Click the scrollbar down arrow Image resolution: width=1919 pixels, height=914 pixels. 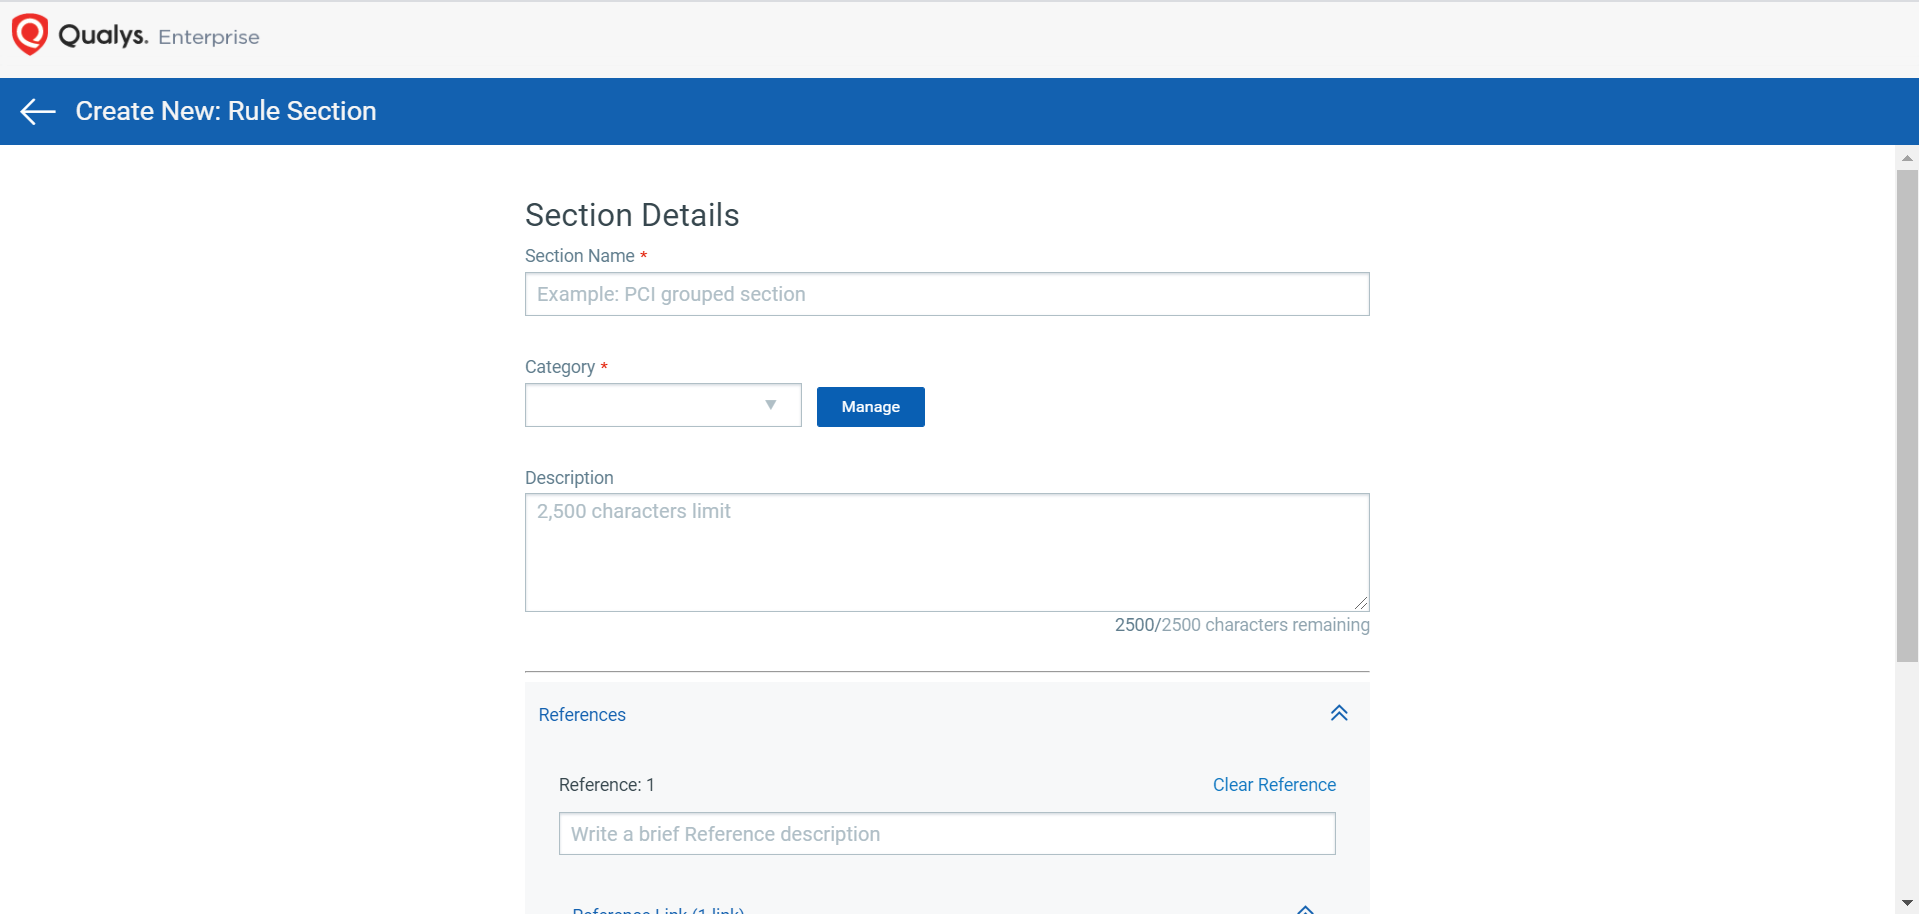1907,903
